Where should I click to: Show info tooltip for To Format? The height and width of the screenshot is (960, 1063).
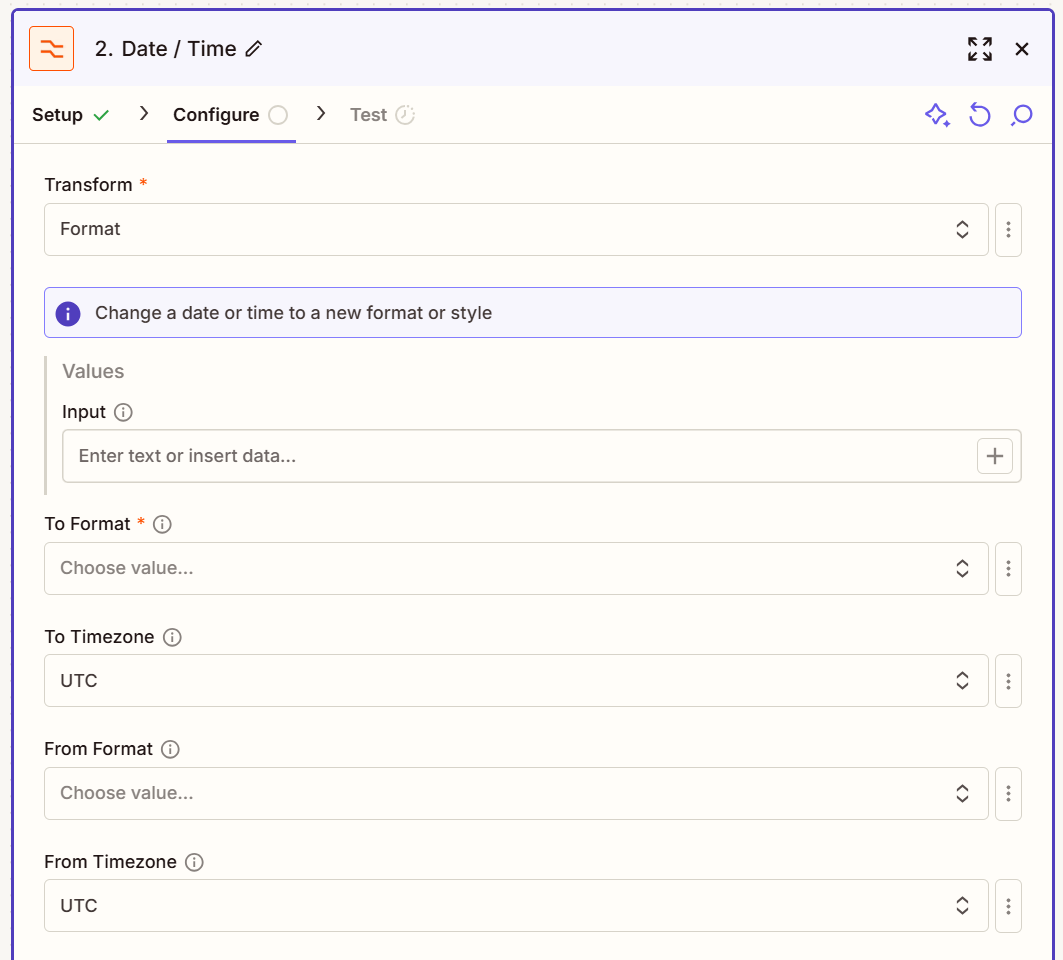click(162, 524)
